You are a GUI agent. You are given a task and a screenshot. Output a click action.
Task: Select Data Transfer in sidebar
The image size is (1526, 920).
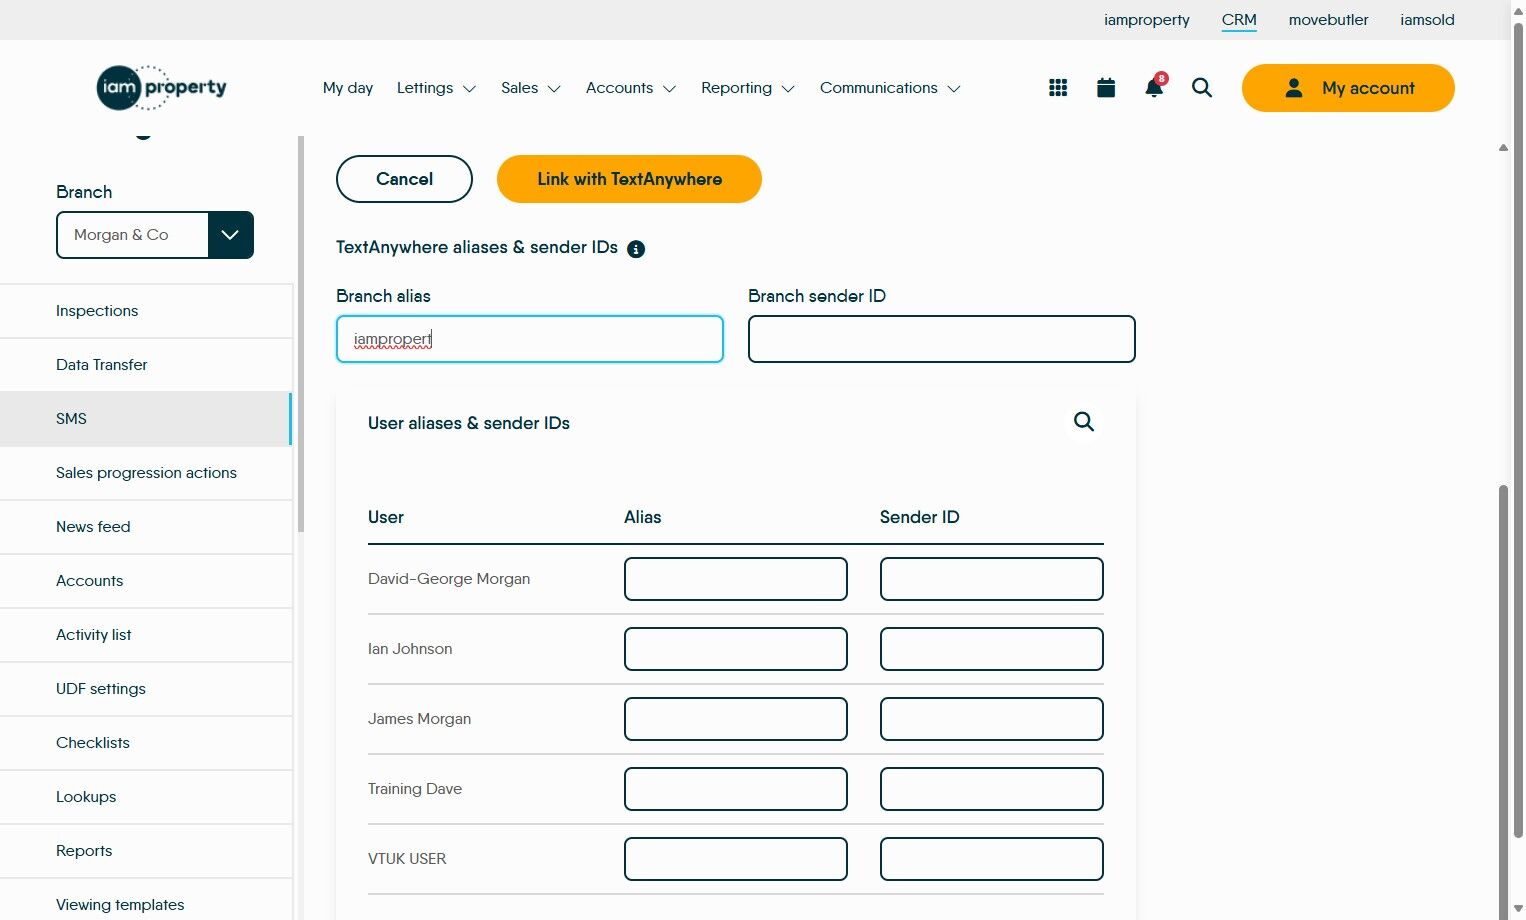(x=102, y=365)
